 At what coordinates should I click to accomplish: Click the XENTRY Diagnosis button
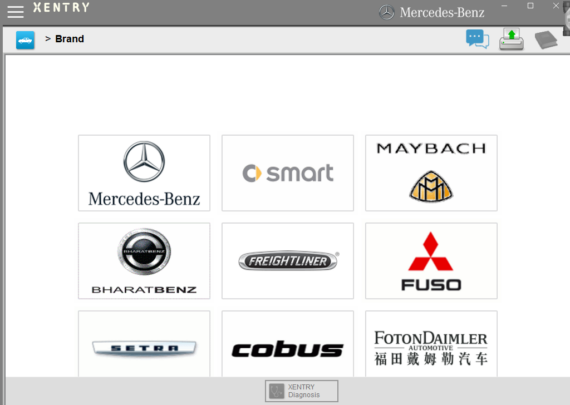302,391
